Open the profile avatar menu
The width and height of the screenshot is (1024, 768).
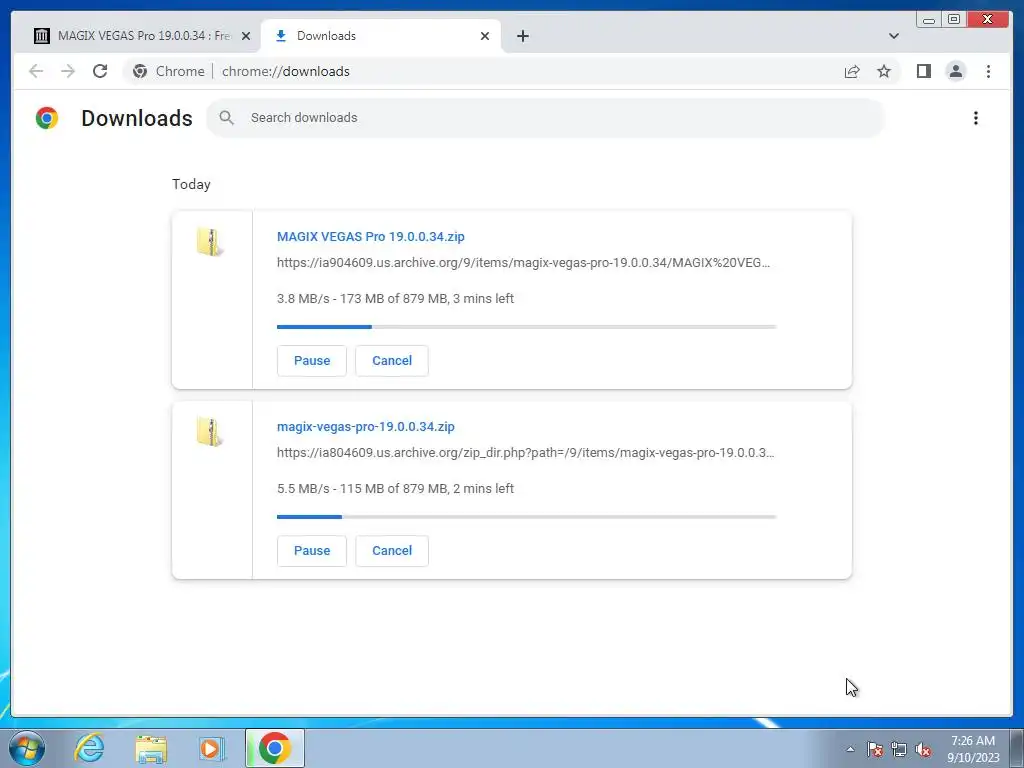(955, 71)
